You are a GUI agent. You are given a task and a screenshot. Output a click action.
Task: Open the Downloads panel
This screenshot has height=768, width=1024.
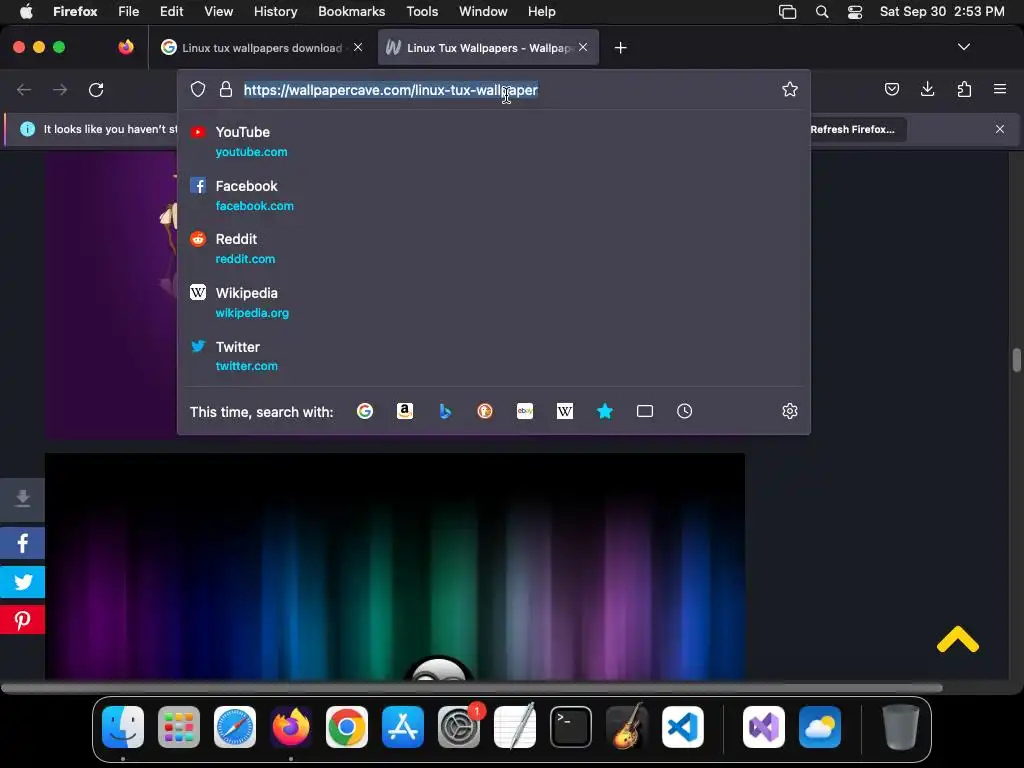[x=927, y=89]
